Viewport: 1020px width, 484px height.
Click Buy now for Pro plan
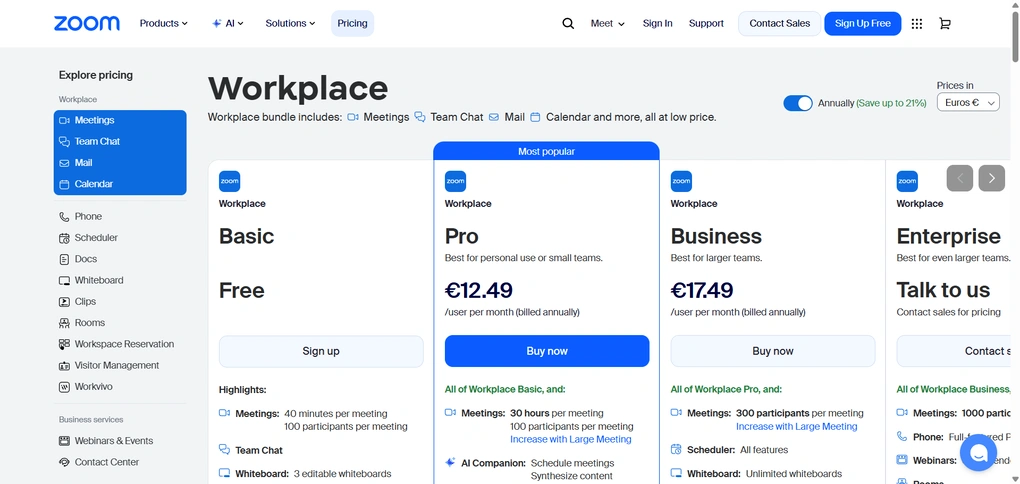[547, 351]
